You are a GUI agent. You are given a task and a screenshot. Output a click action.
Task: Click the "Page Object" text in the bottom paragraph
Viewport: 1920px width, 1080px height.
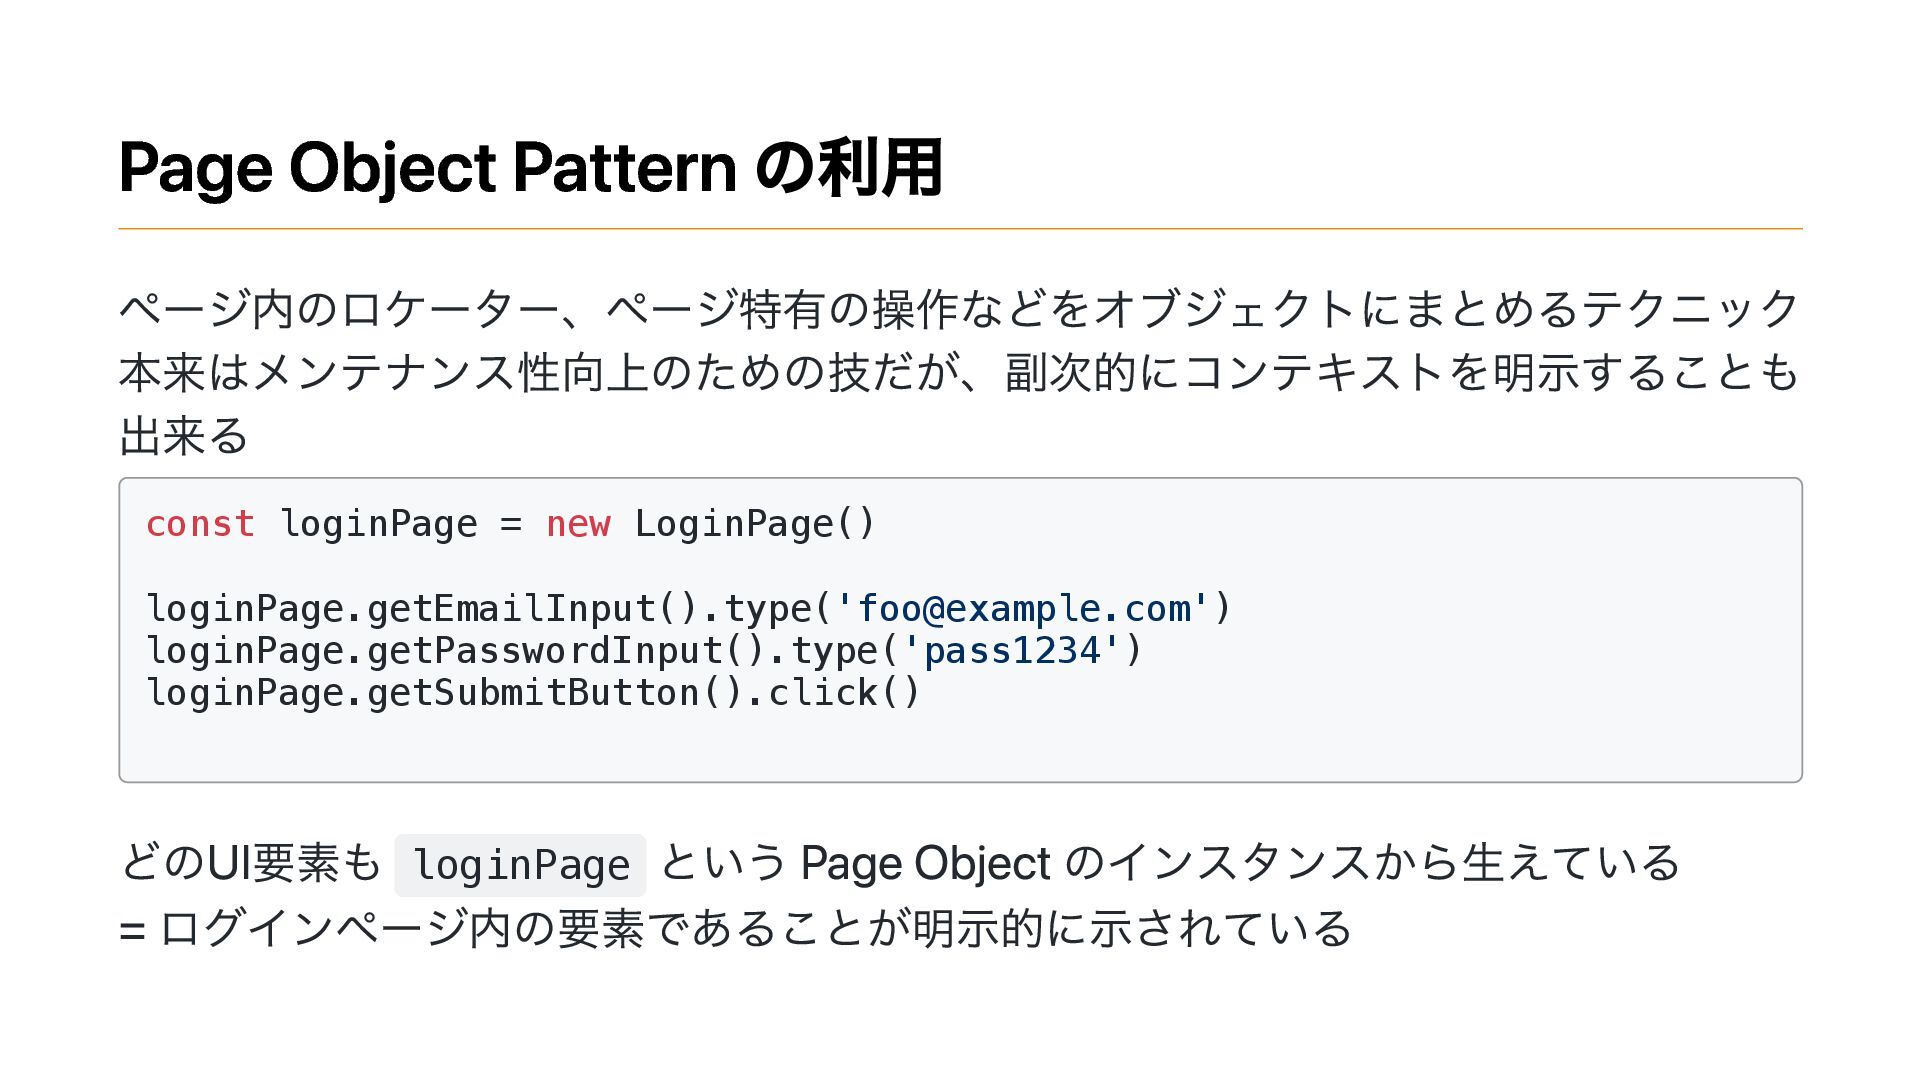coord(925,863)
